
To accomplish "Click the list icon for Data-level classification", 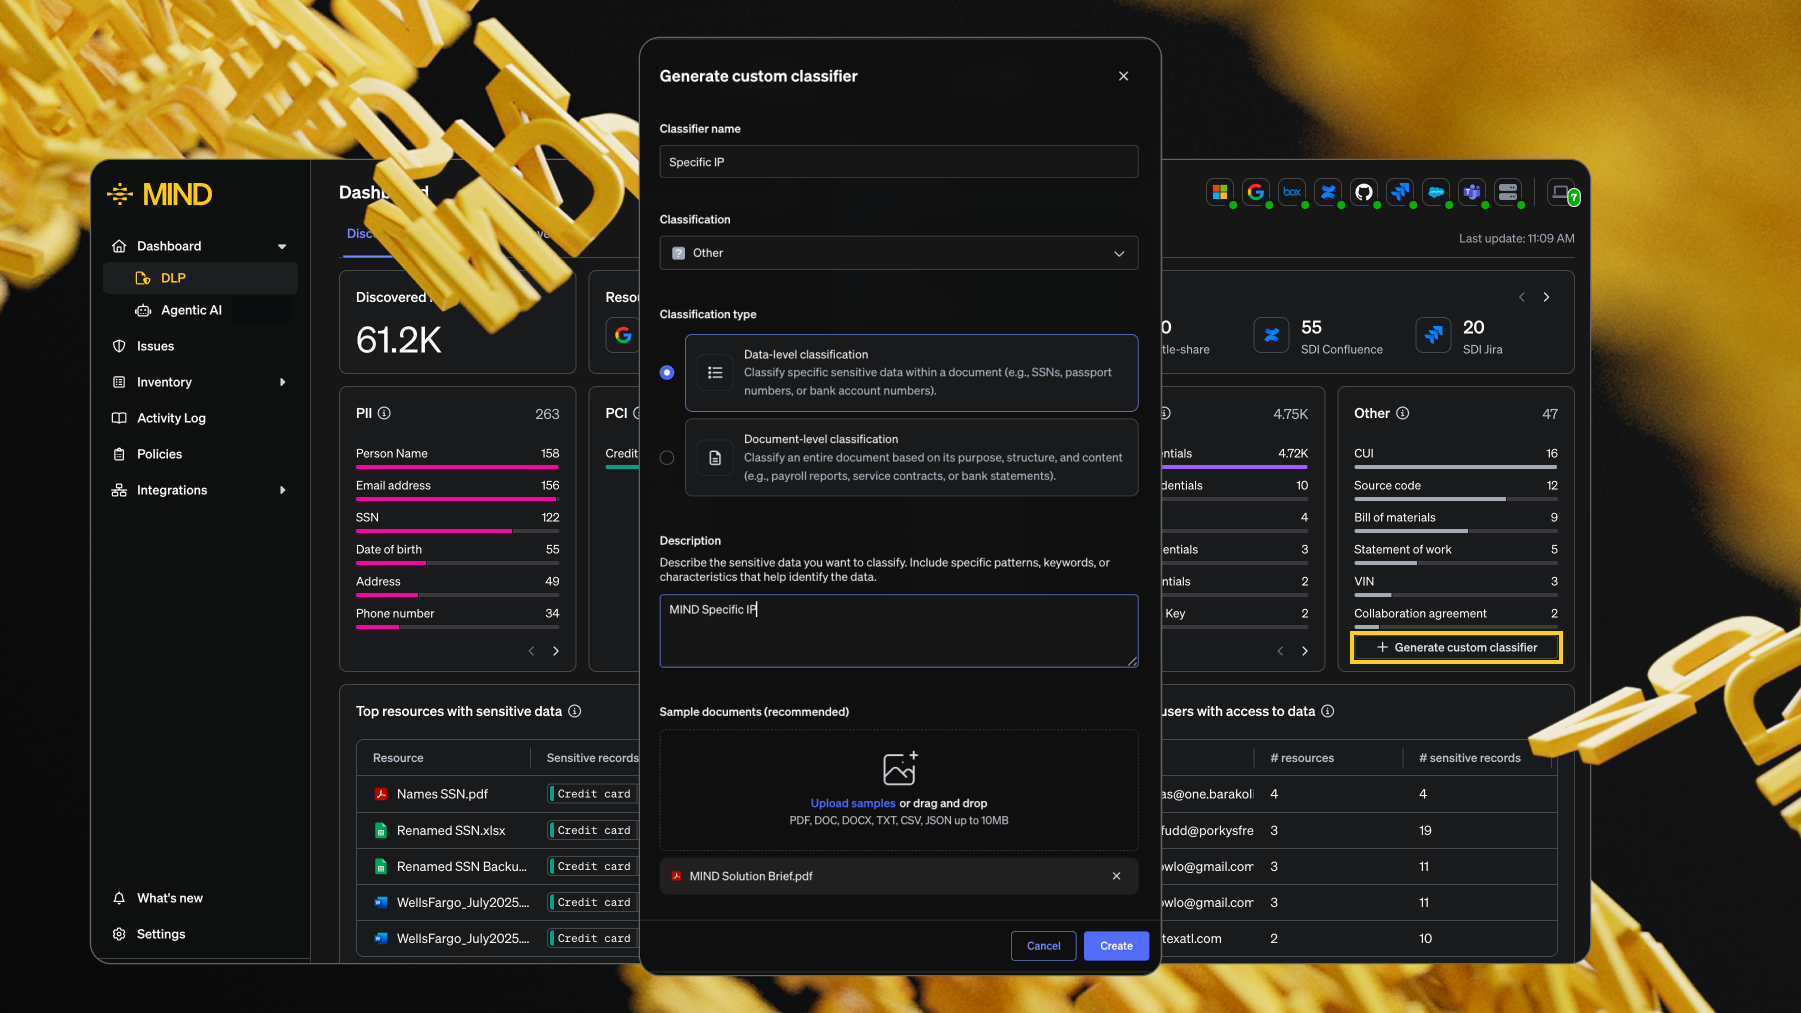I will 715,373.
